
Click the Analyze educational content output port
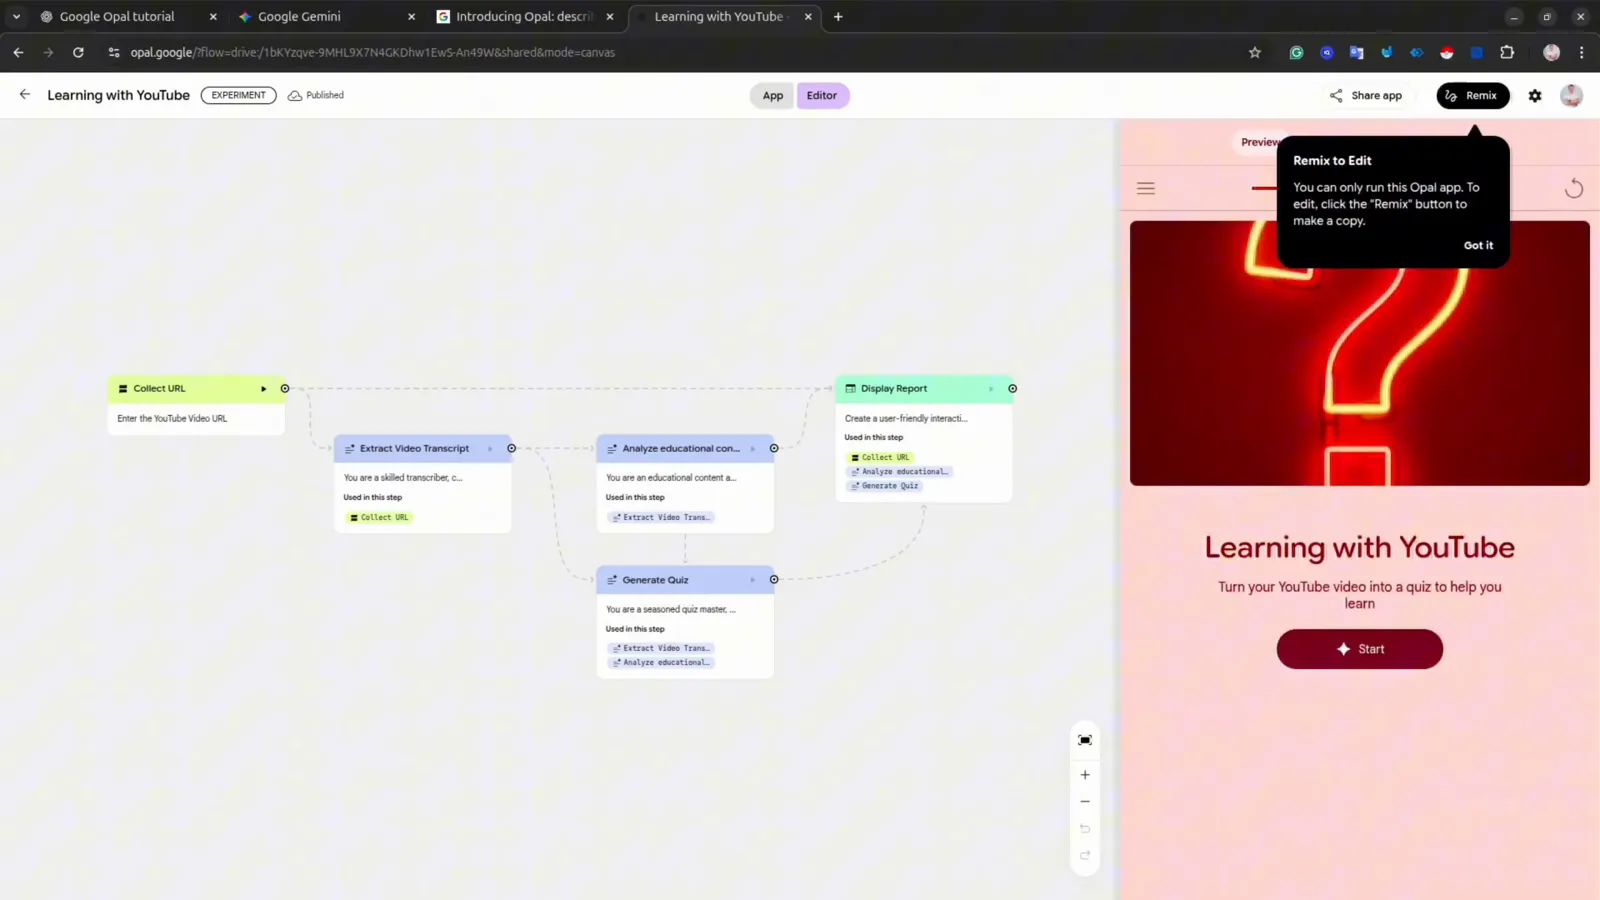coord(774,449)
